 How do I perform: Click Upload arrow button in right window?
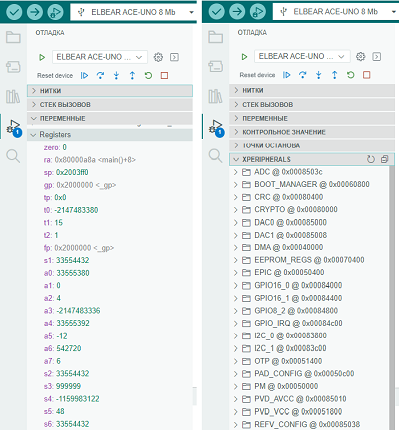tap(237, 11)
